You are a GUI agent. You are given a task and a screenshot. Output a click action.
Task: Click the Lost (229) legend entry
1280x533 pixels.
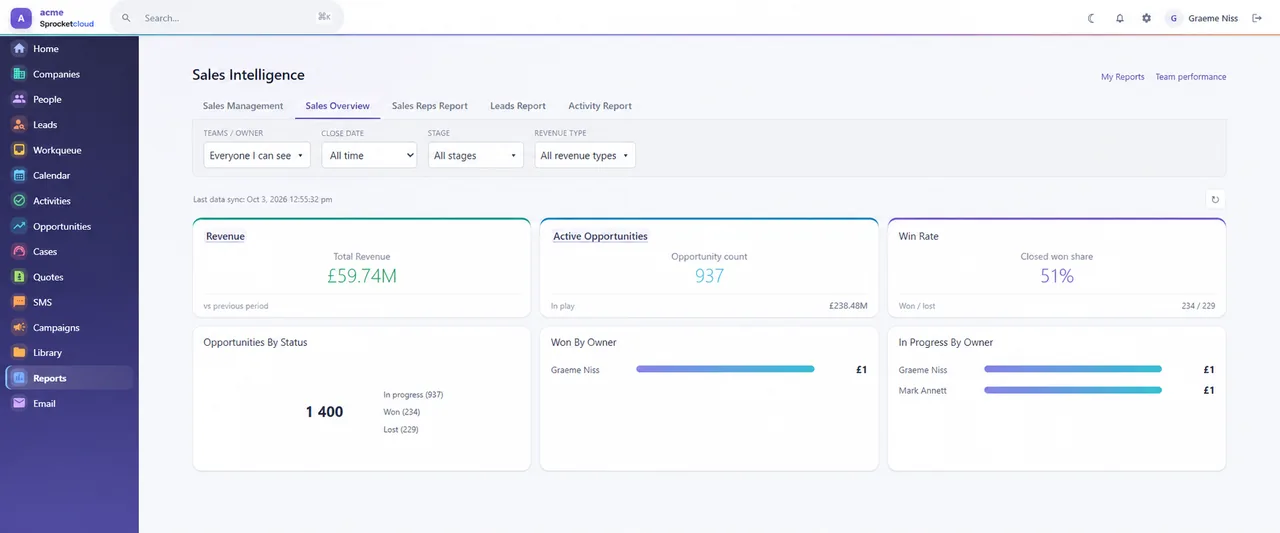coord(401,430)
